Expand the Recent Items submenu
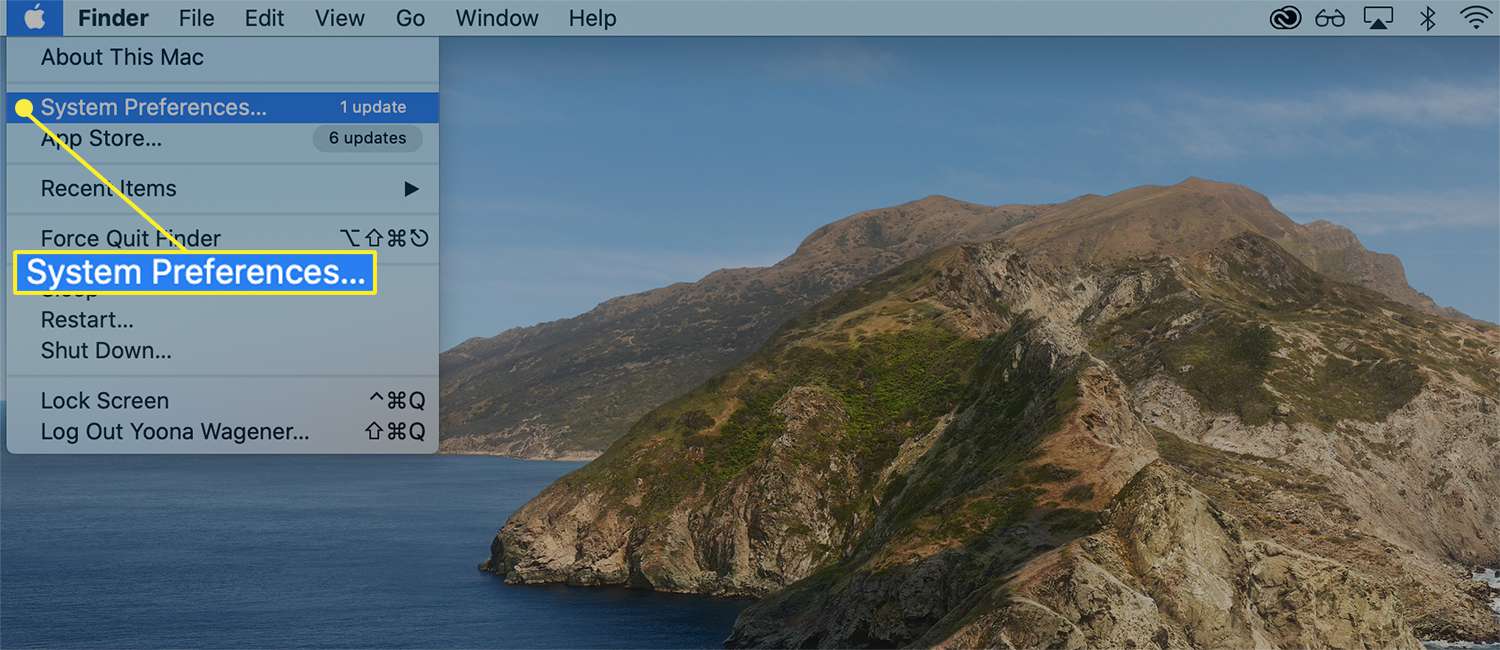1500x650 pixels. pos(222,188)
